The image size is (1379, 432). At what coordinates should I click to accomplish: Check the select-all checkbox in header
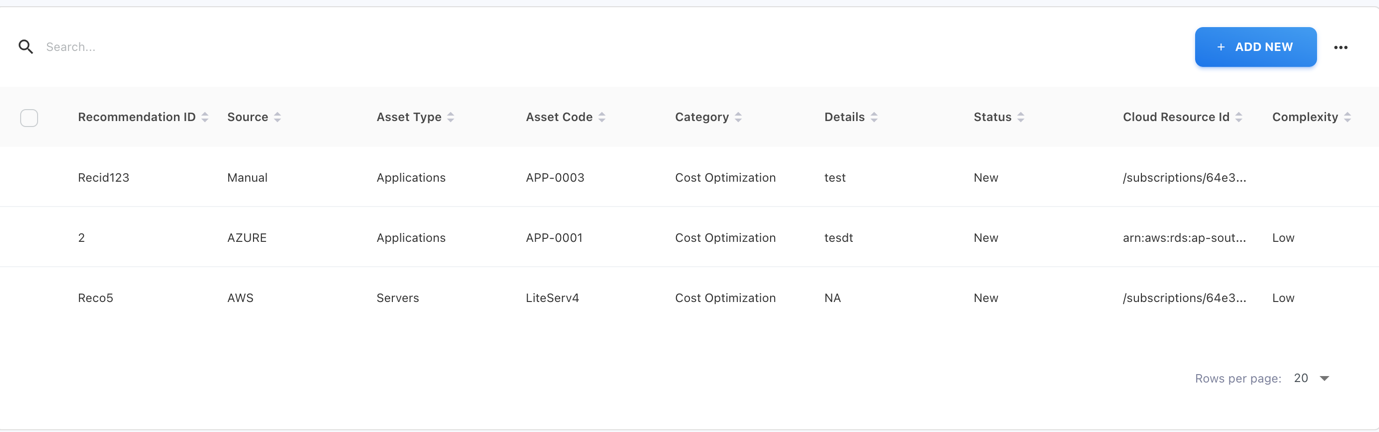[x=29, y=118]
